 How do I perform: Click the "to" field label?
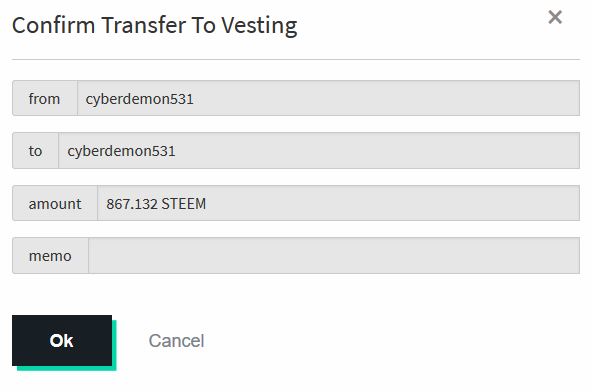pos(35,151)
